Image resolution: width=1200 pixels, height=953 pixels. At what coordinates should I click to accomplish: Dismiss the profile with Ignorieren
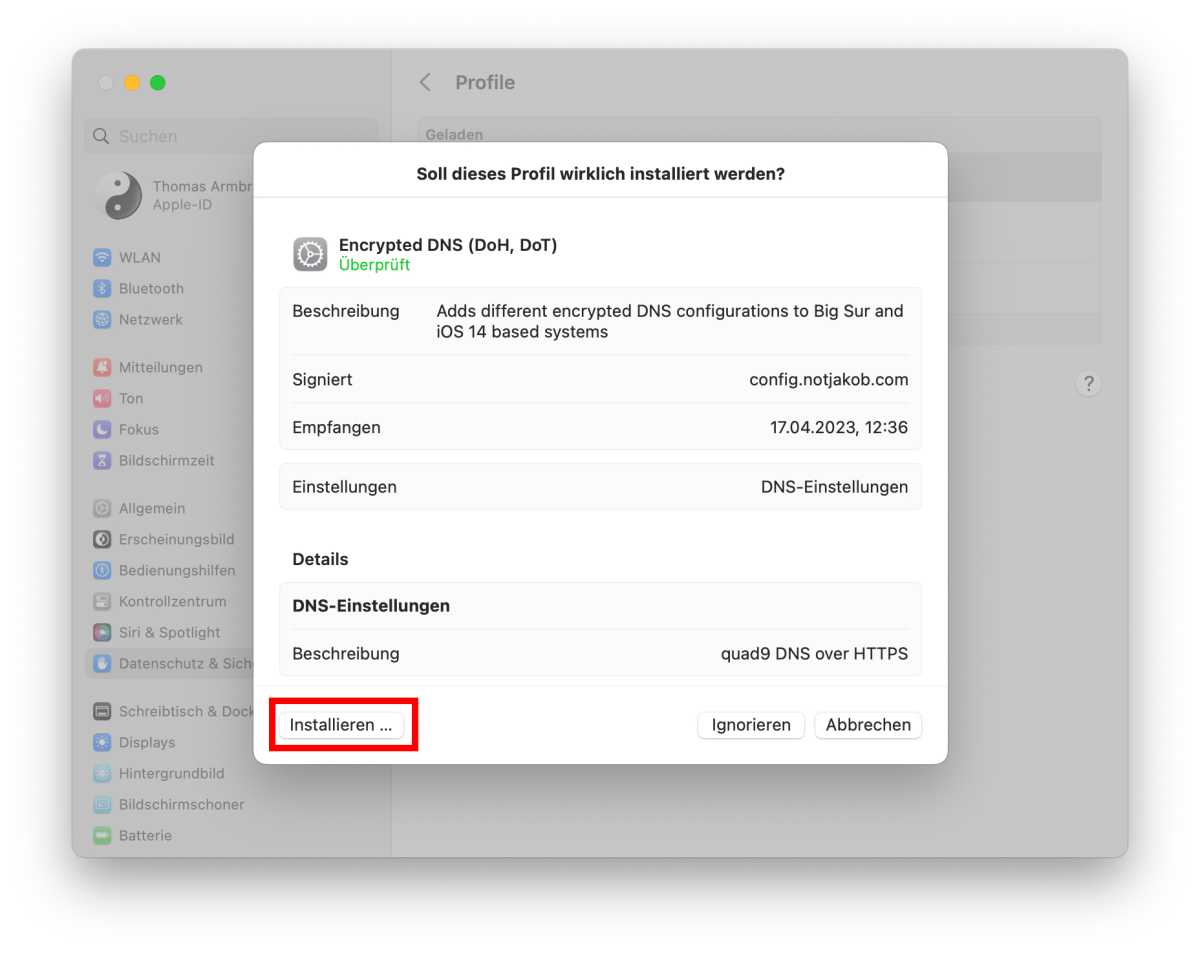point(750,724)
